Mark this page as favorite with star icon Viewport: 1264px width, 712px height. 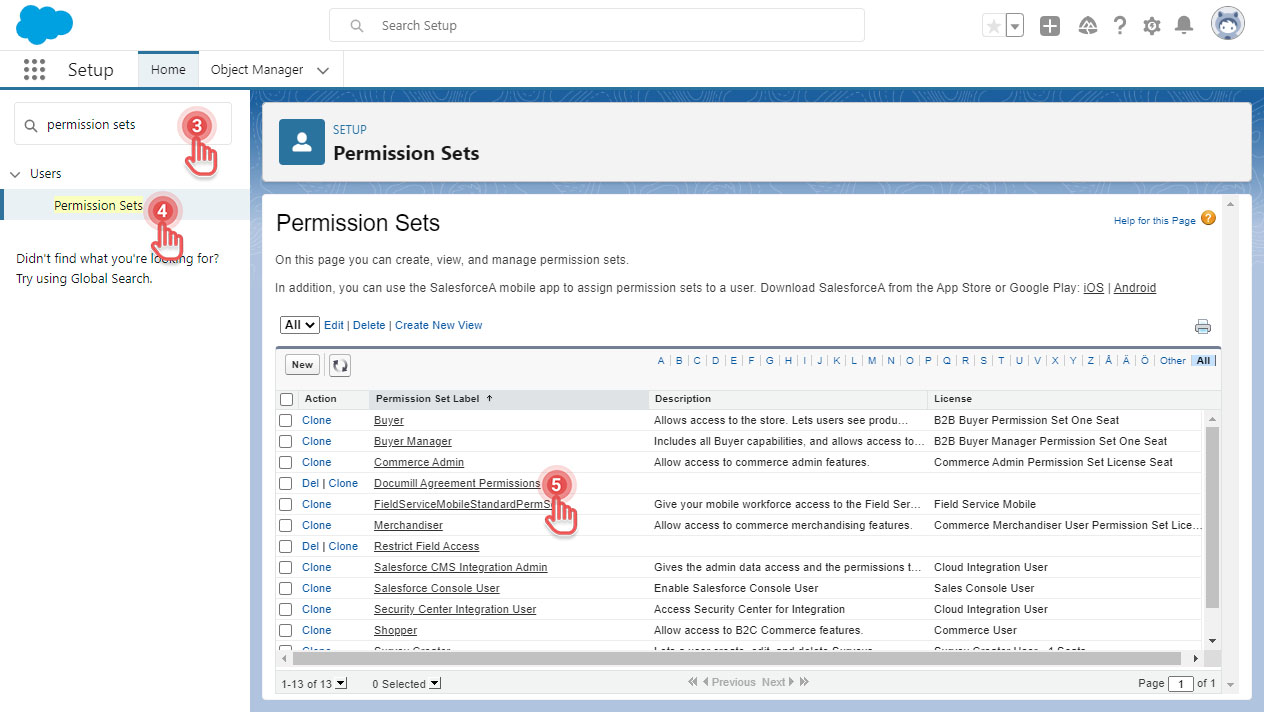[x=993, y=25]
